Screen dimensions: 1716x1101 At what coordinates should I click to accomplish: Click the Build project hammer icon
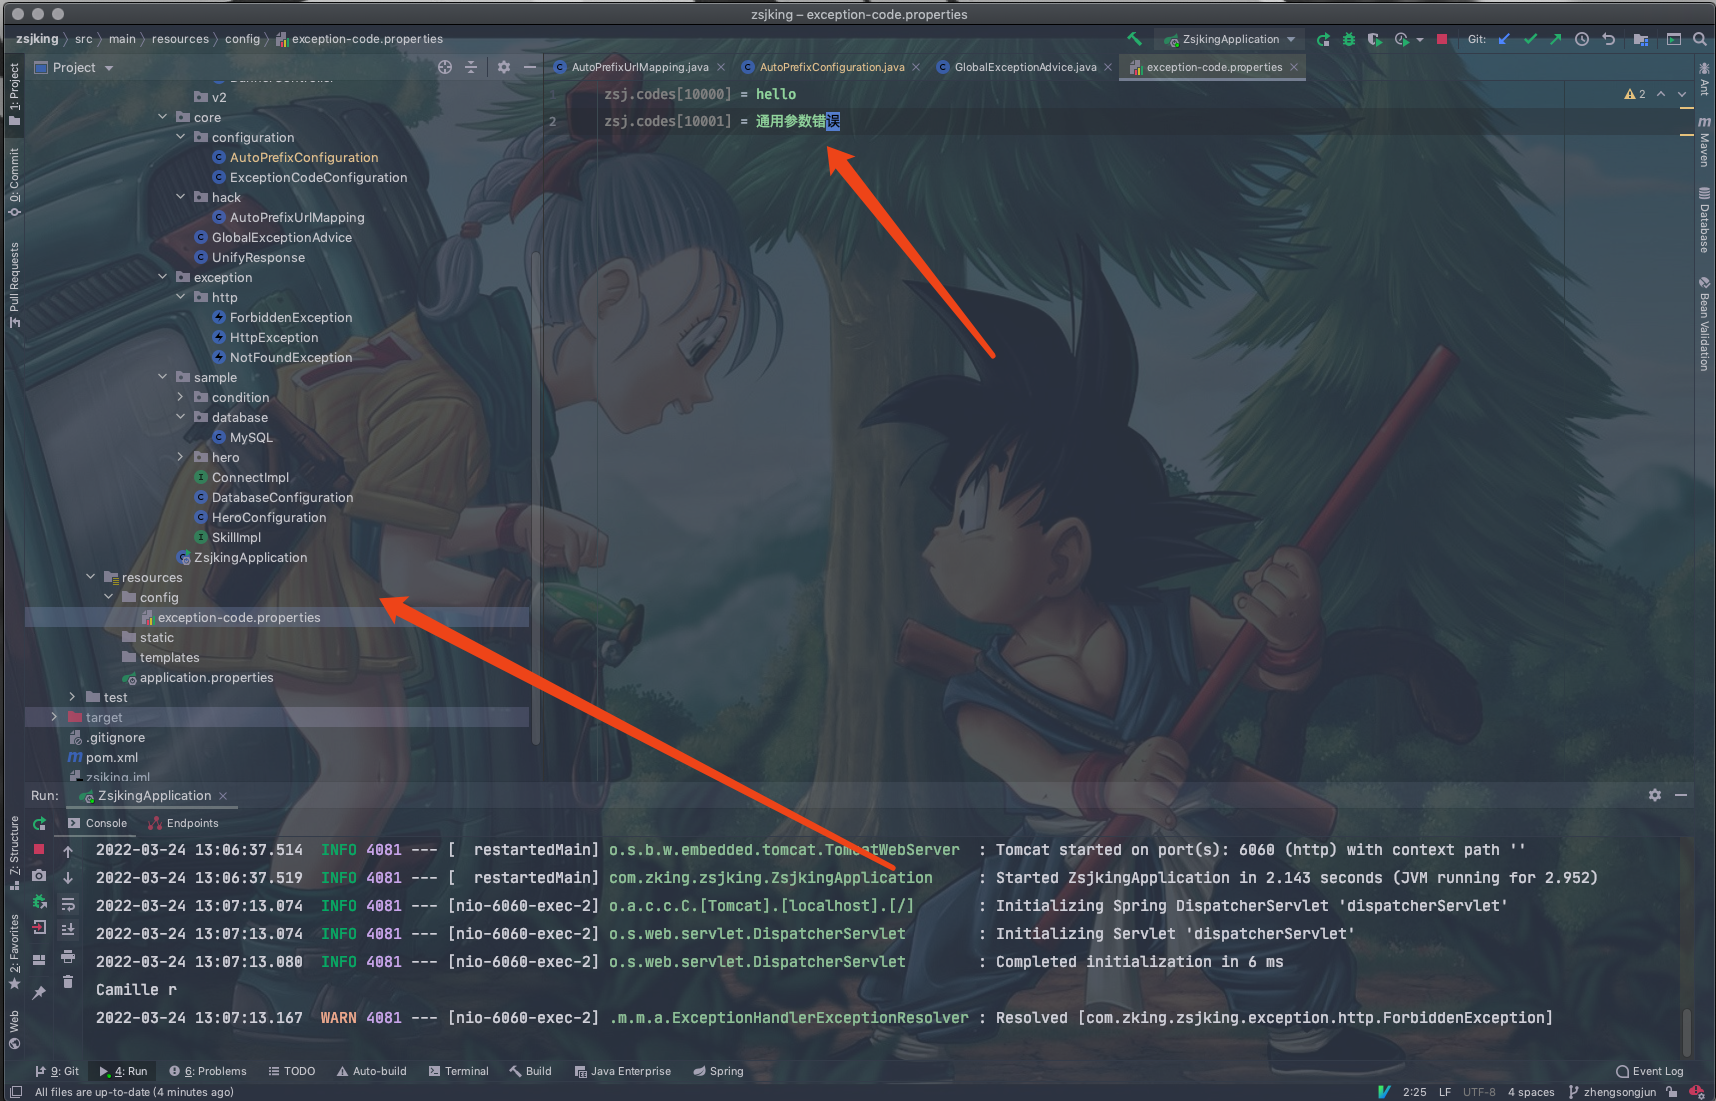click(1134, 39)
